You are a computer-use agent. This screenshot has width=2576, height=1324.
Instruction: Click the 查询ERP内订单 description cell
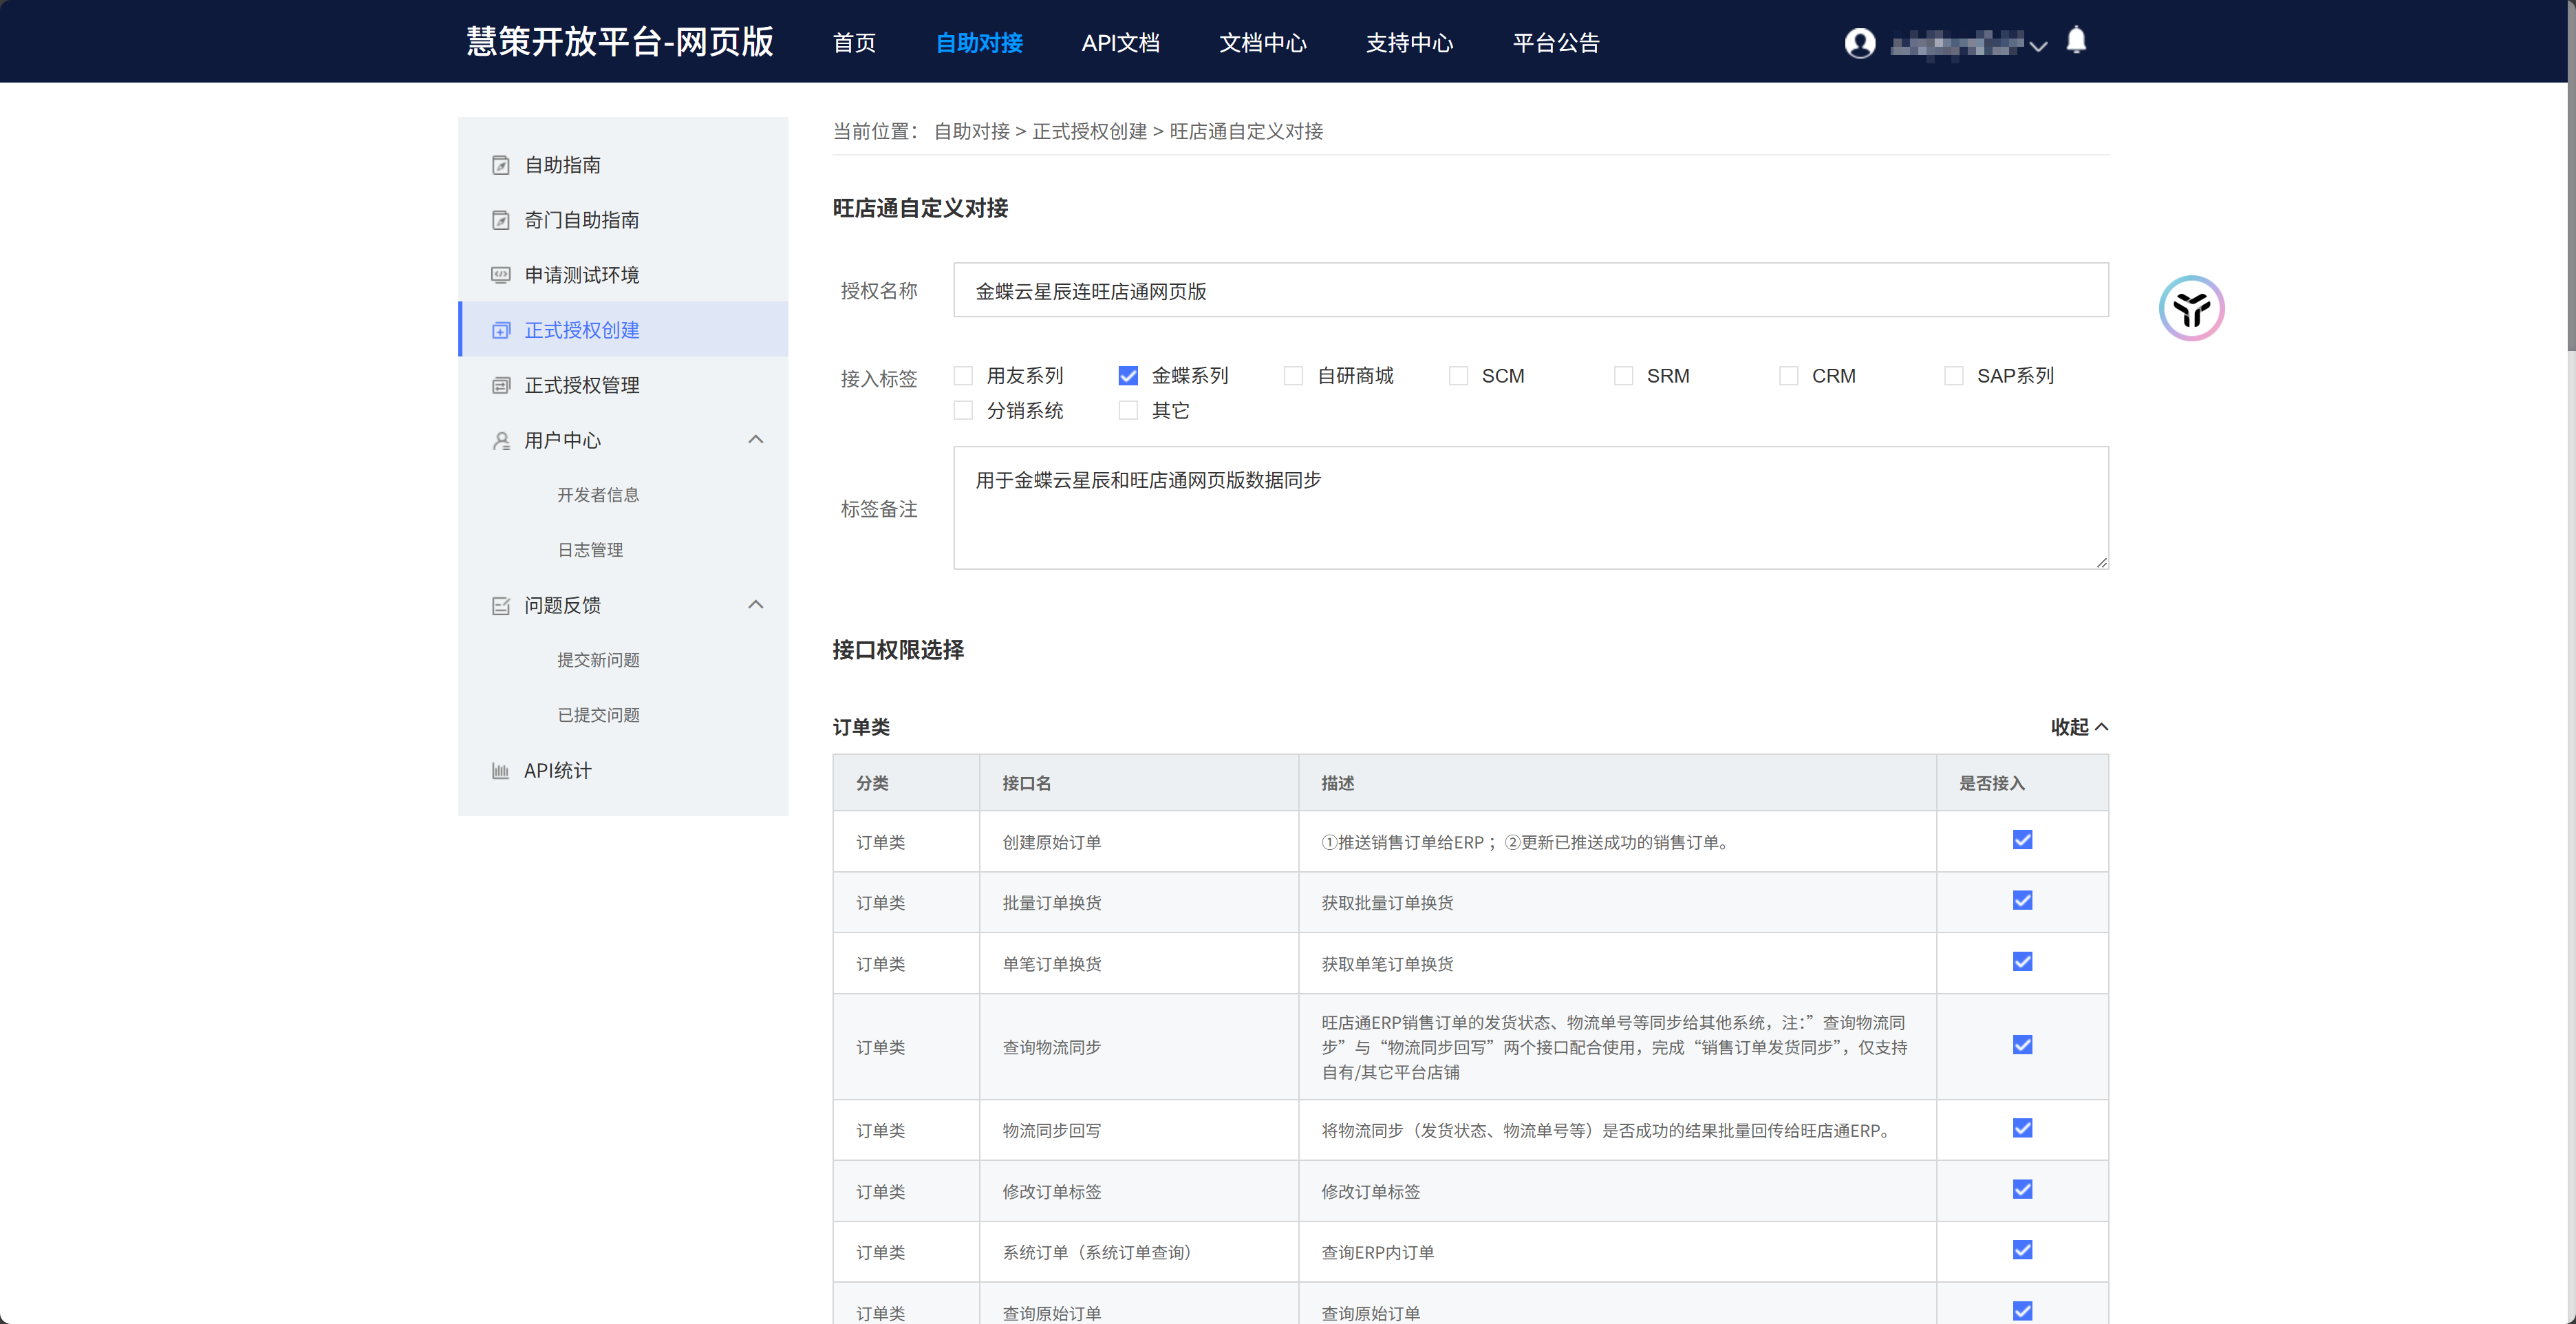pyautogui.click(x=1617, y=1251)
